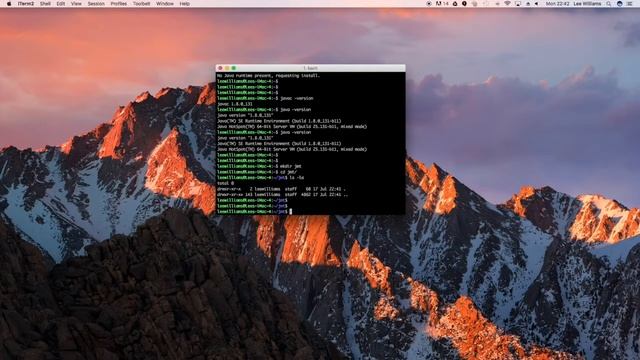Viewport: 640px width, 360px height.
Task: Click the 'No Java runtime present' line
Action: click(269, 76)
